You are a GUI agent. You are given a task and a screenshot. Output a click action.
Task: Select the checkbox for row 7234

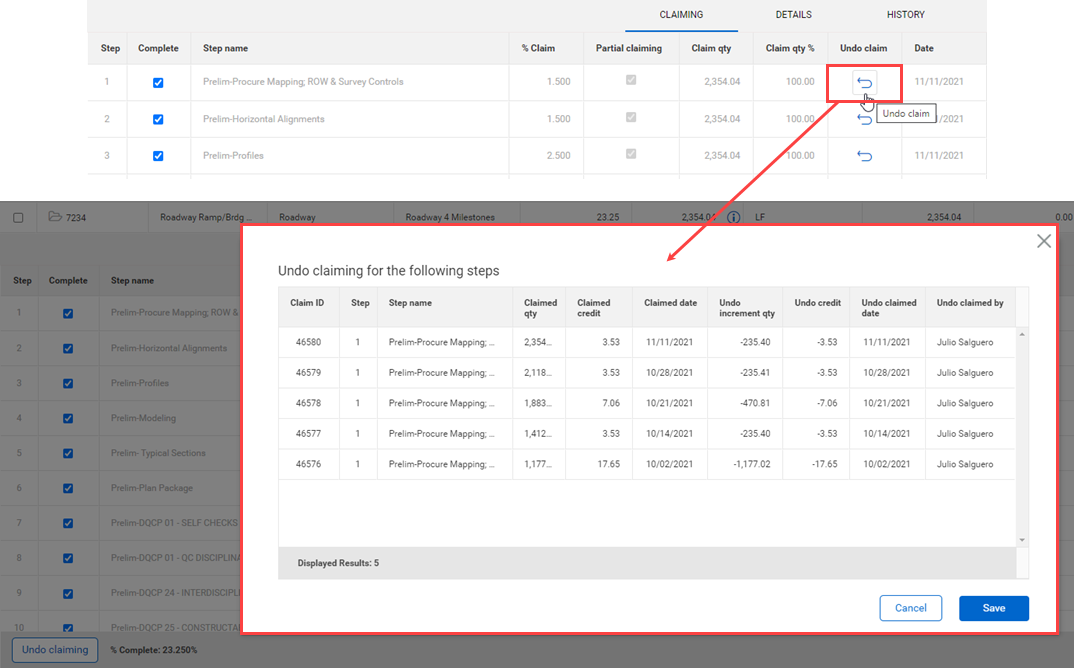[x=18, y=218]
